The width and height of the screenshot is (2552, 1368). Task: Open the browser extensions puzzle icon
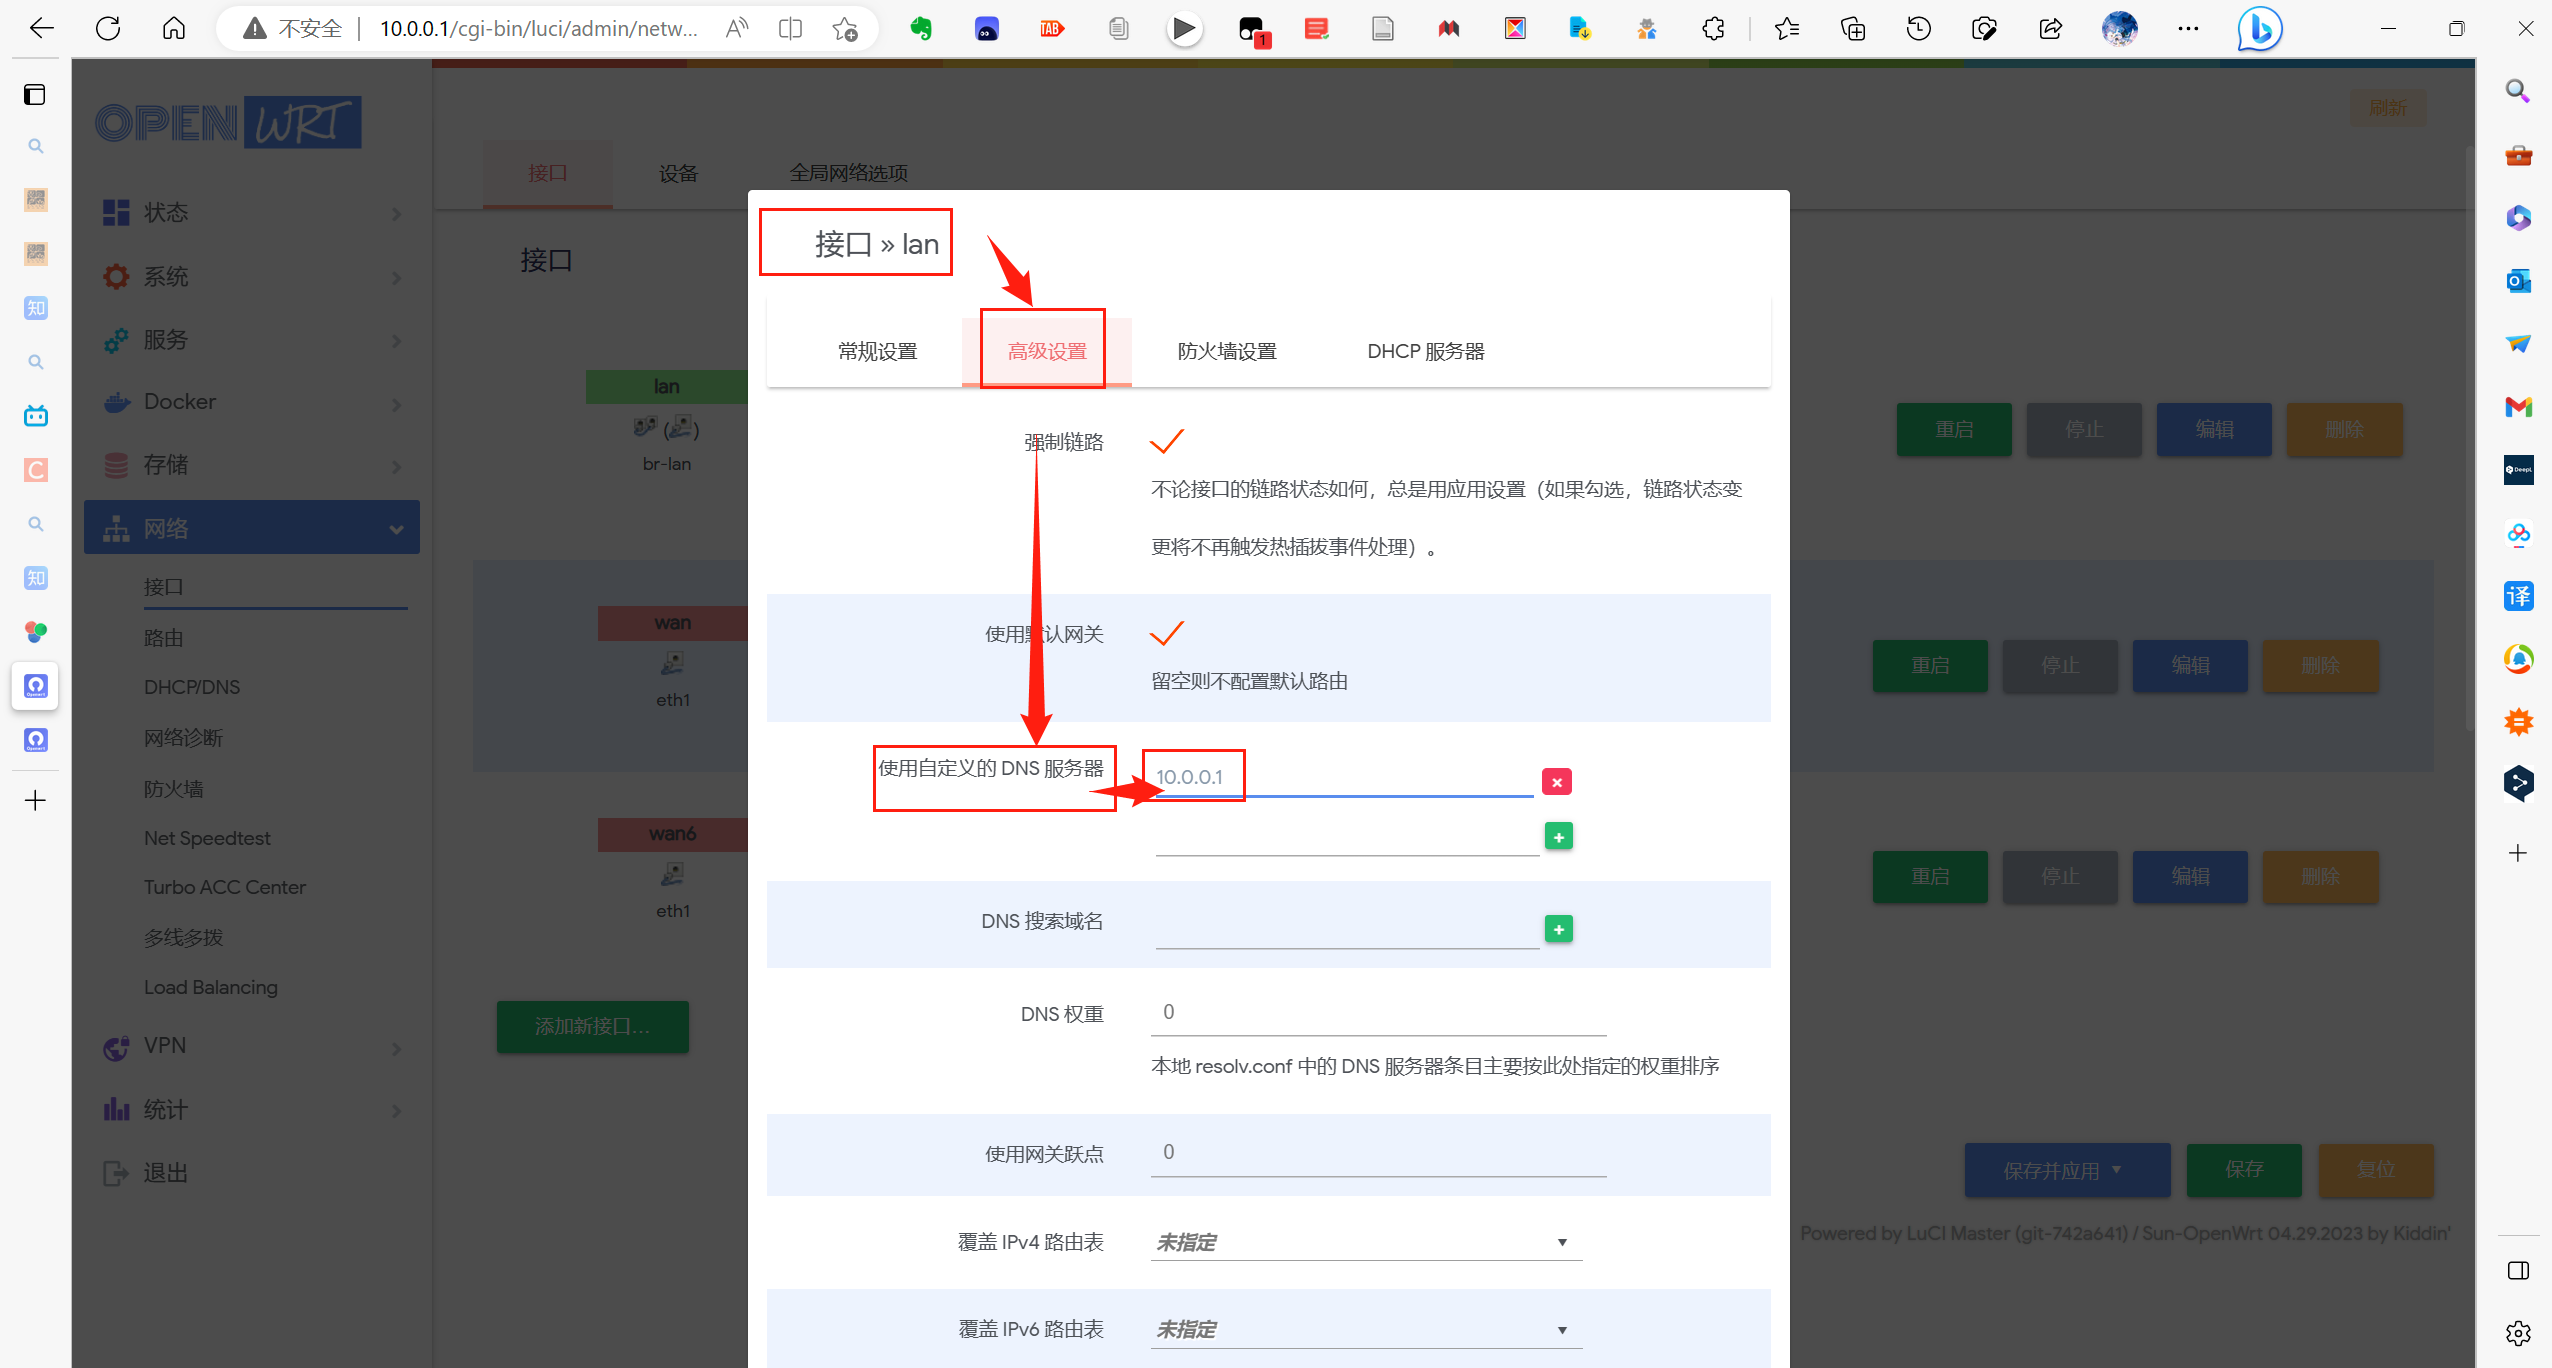tap(1713, 28)
